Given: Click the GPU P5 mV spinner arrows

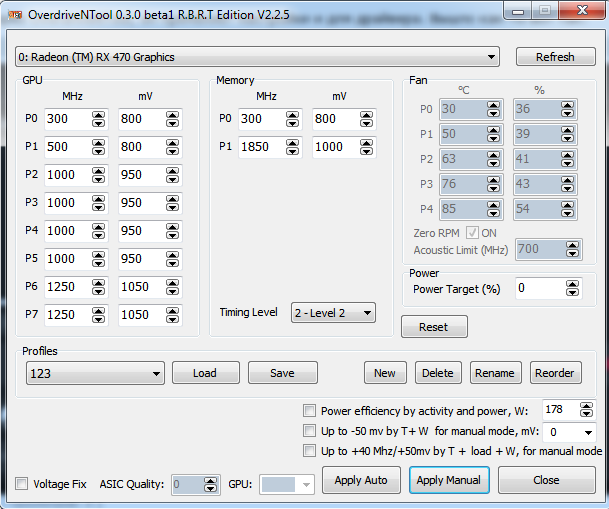Looking at the screenshot, I should coord(172,259).
